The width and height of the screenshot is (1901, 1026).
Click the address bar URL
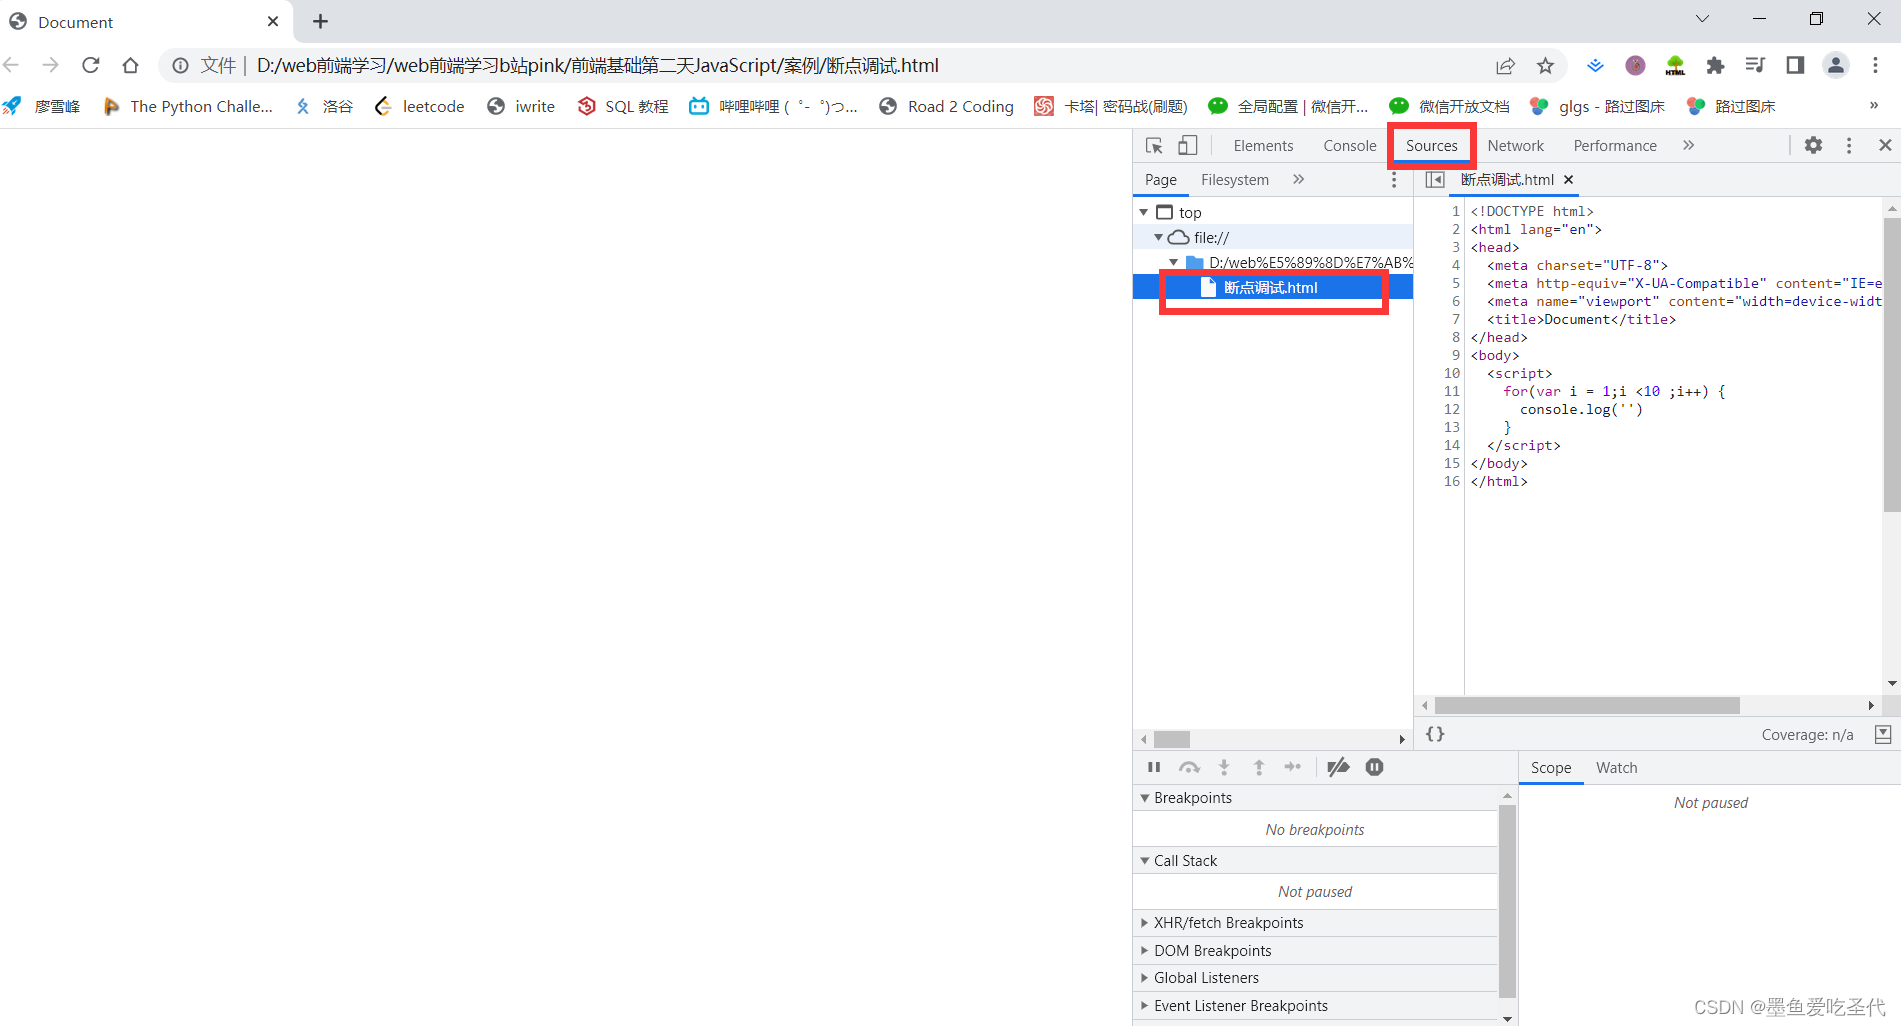tap(597, 66)
